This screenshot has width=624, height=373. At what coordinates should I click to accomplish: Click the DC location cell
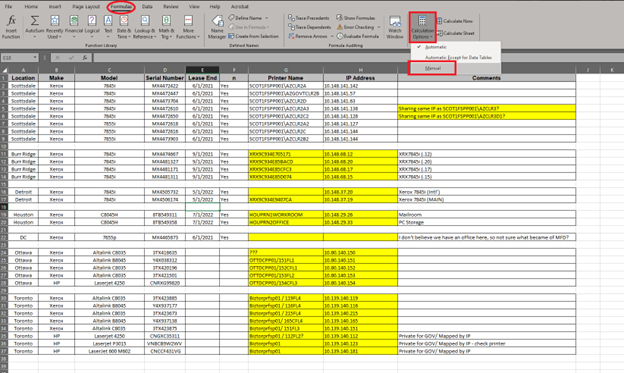(23, 237)
